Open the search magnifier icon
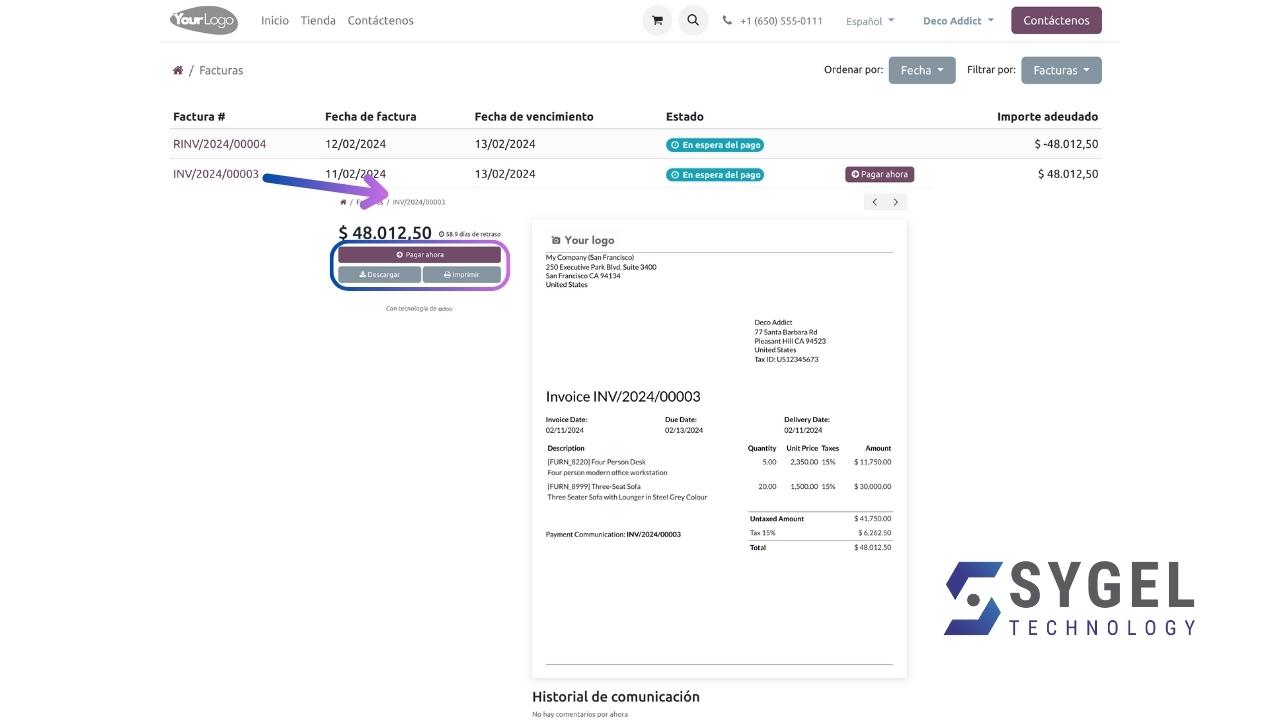This screenshot has height=720, width=1280. (693, 20)
